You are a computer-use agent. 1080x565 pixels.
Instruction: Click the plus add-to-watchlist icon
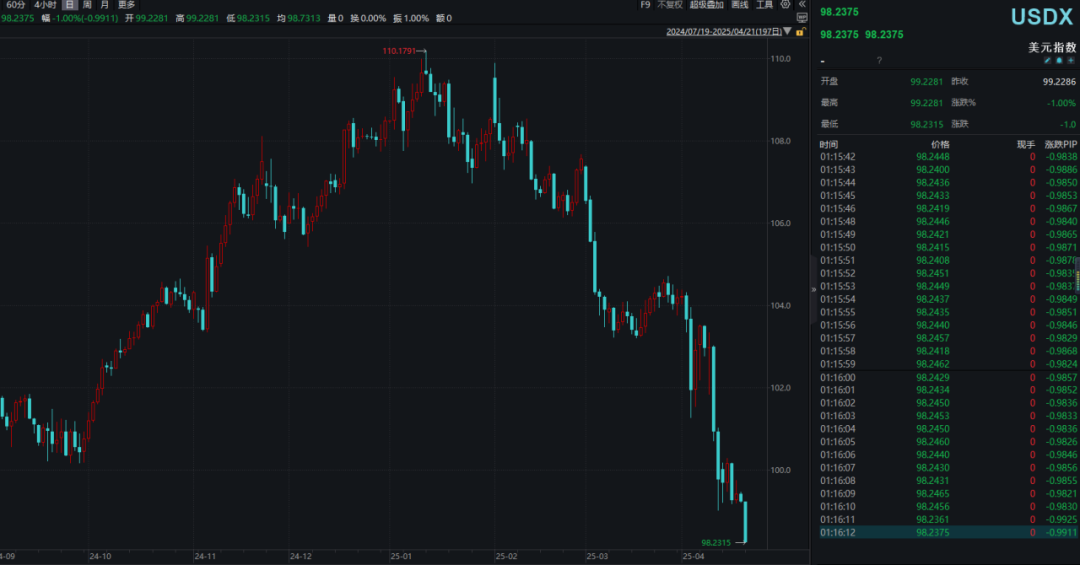point(1071,61)
